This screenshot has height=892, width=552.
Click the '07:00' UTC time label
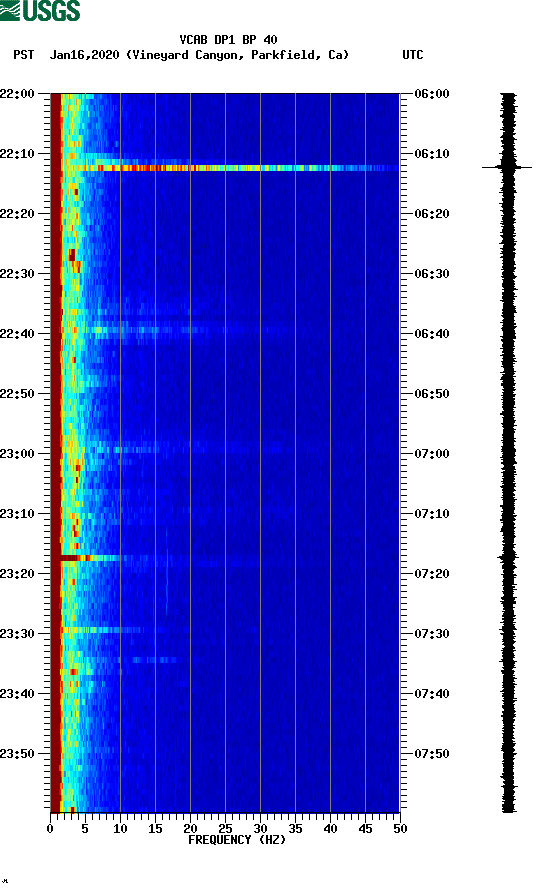pyautogui.click(x=432, y=454)
